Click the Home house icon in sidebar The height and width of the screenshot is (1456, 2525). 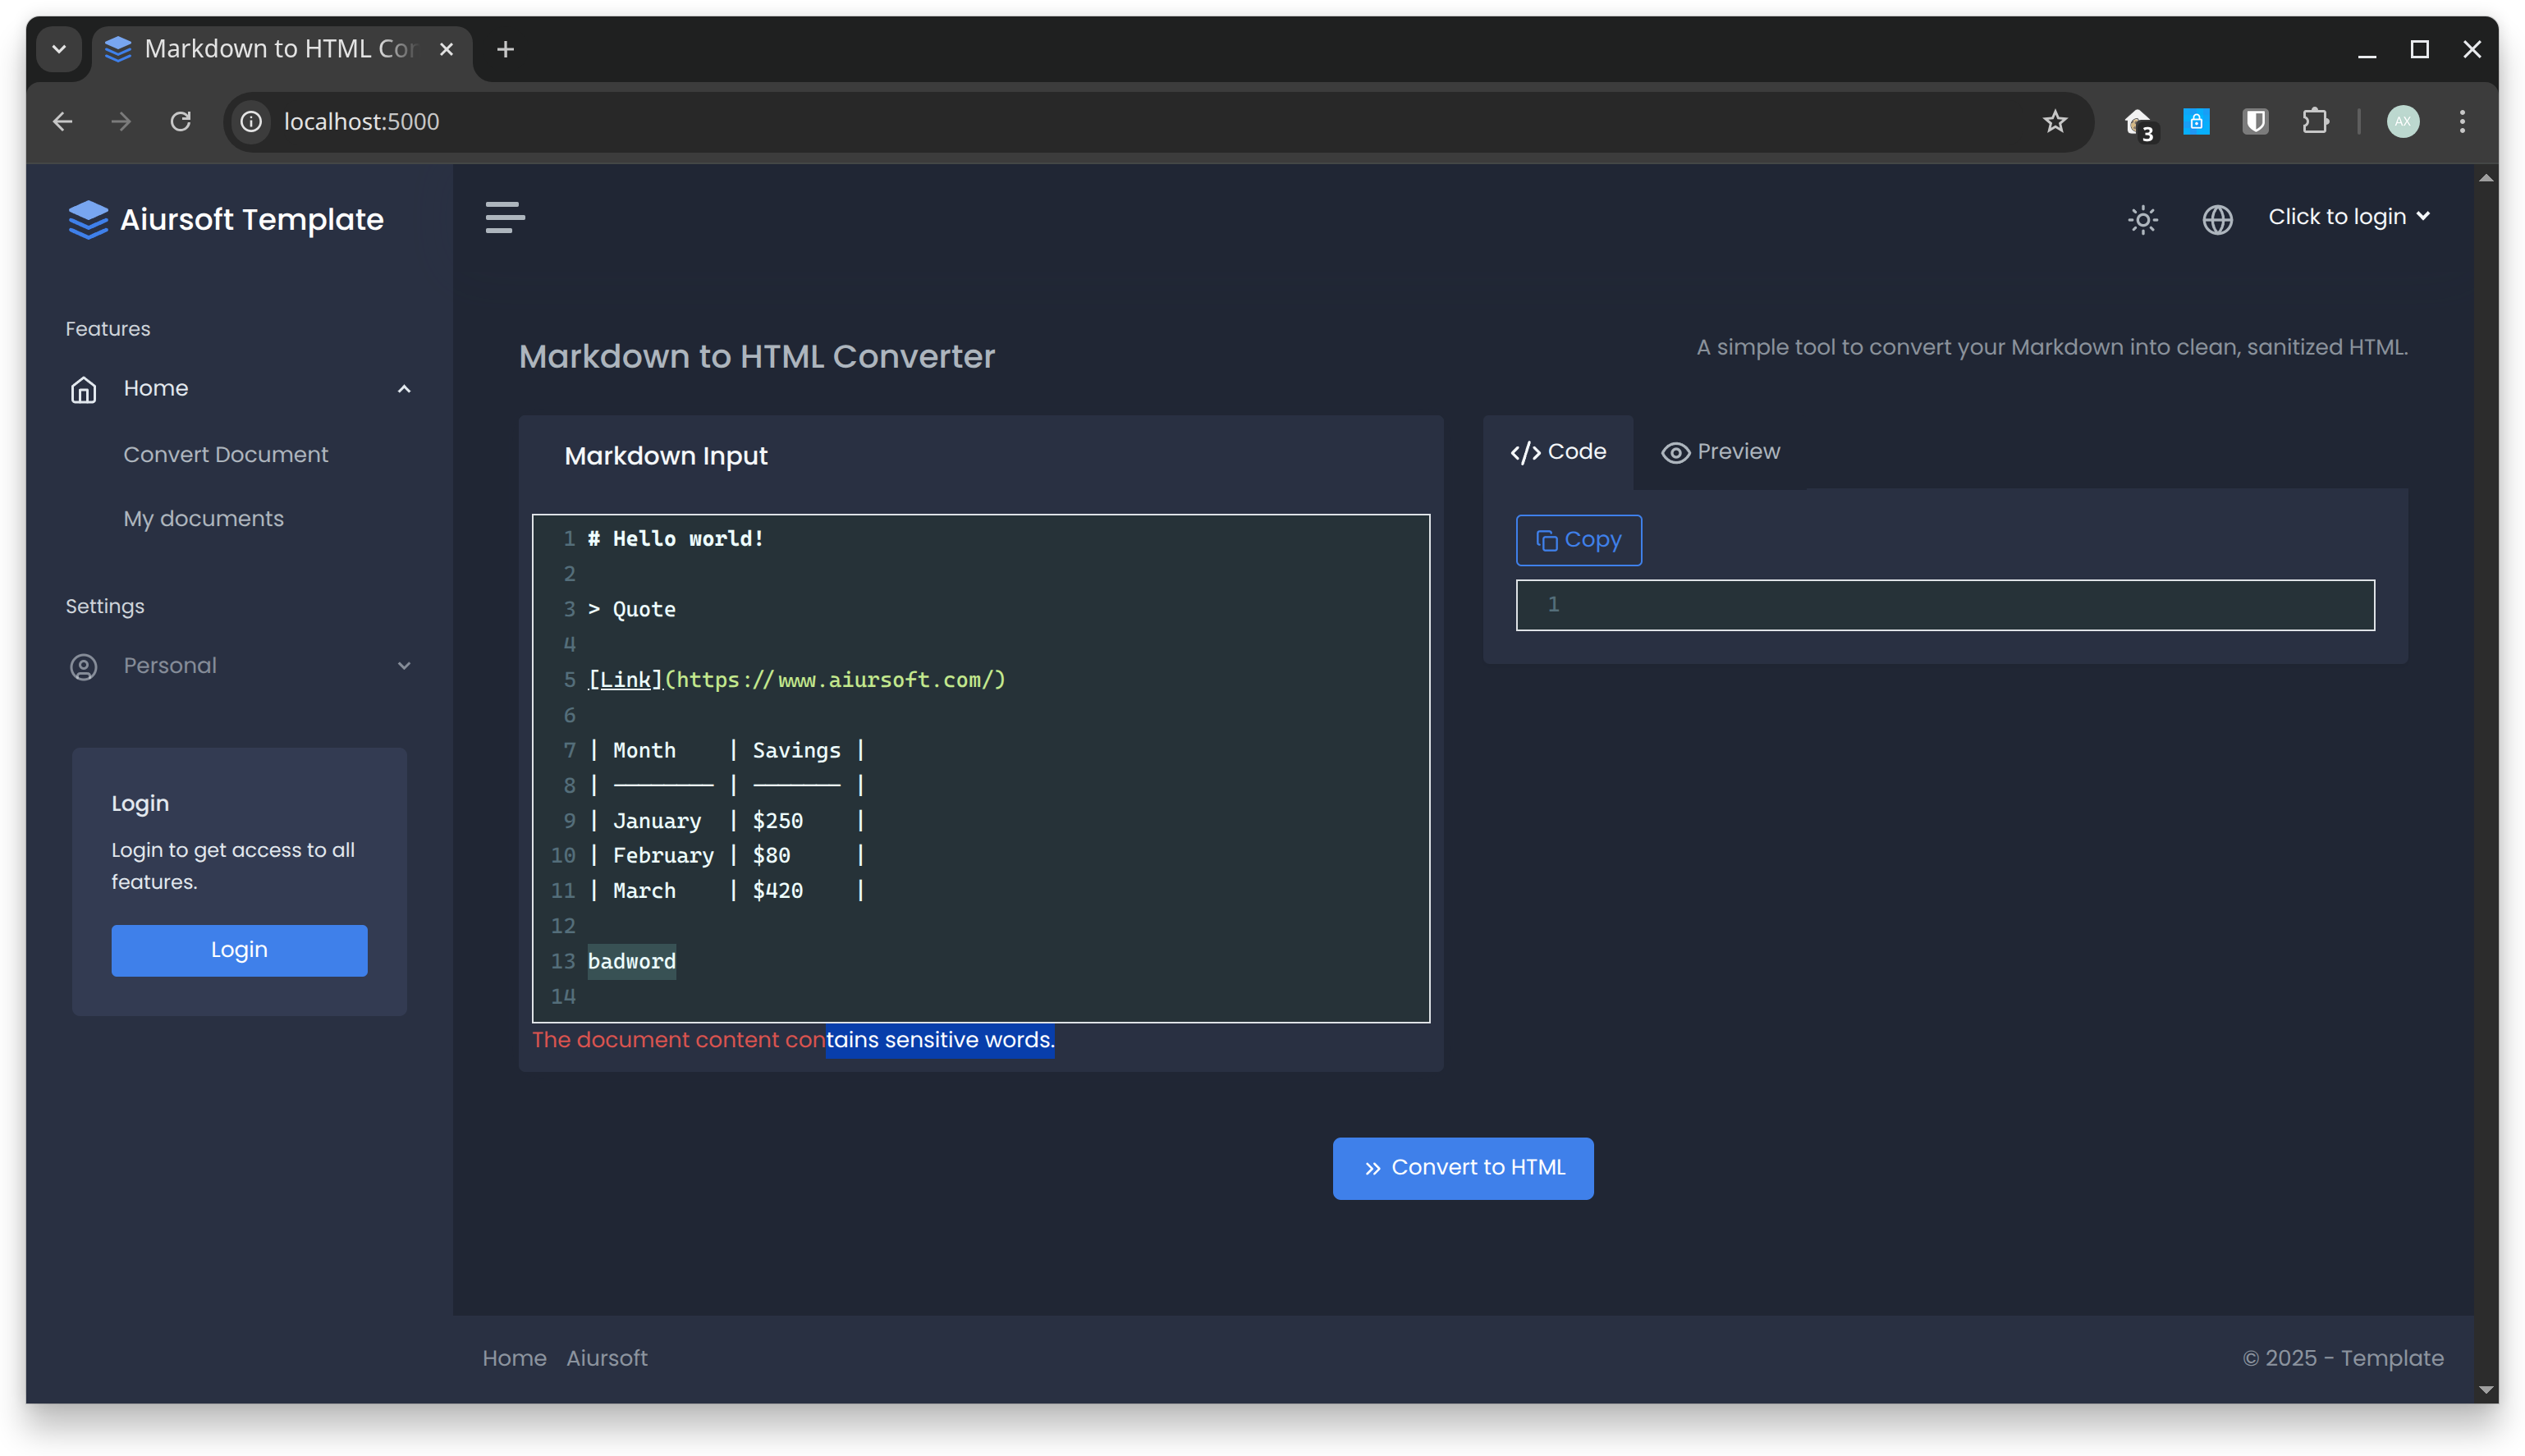[x=84, y=389]
